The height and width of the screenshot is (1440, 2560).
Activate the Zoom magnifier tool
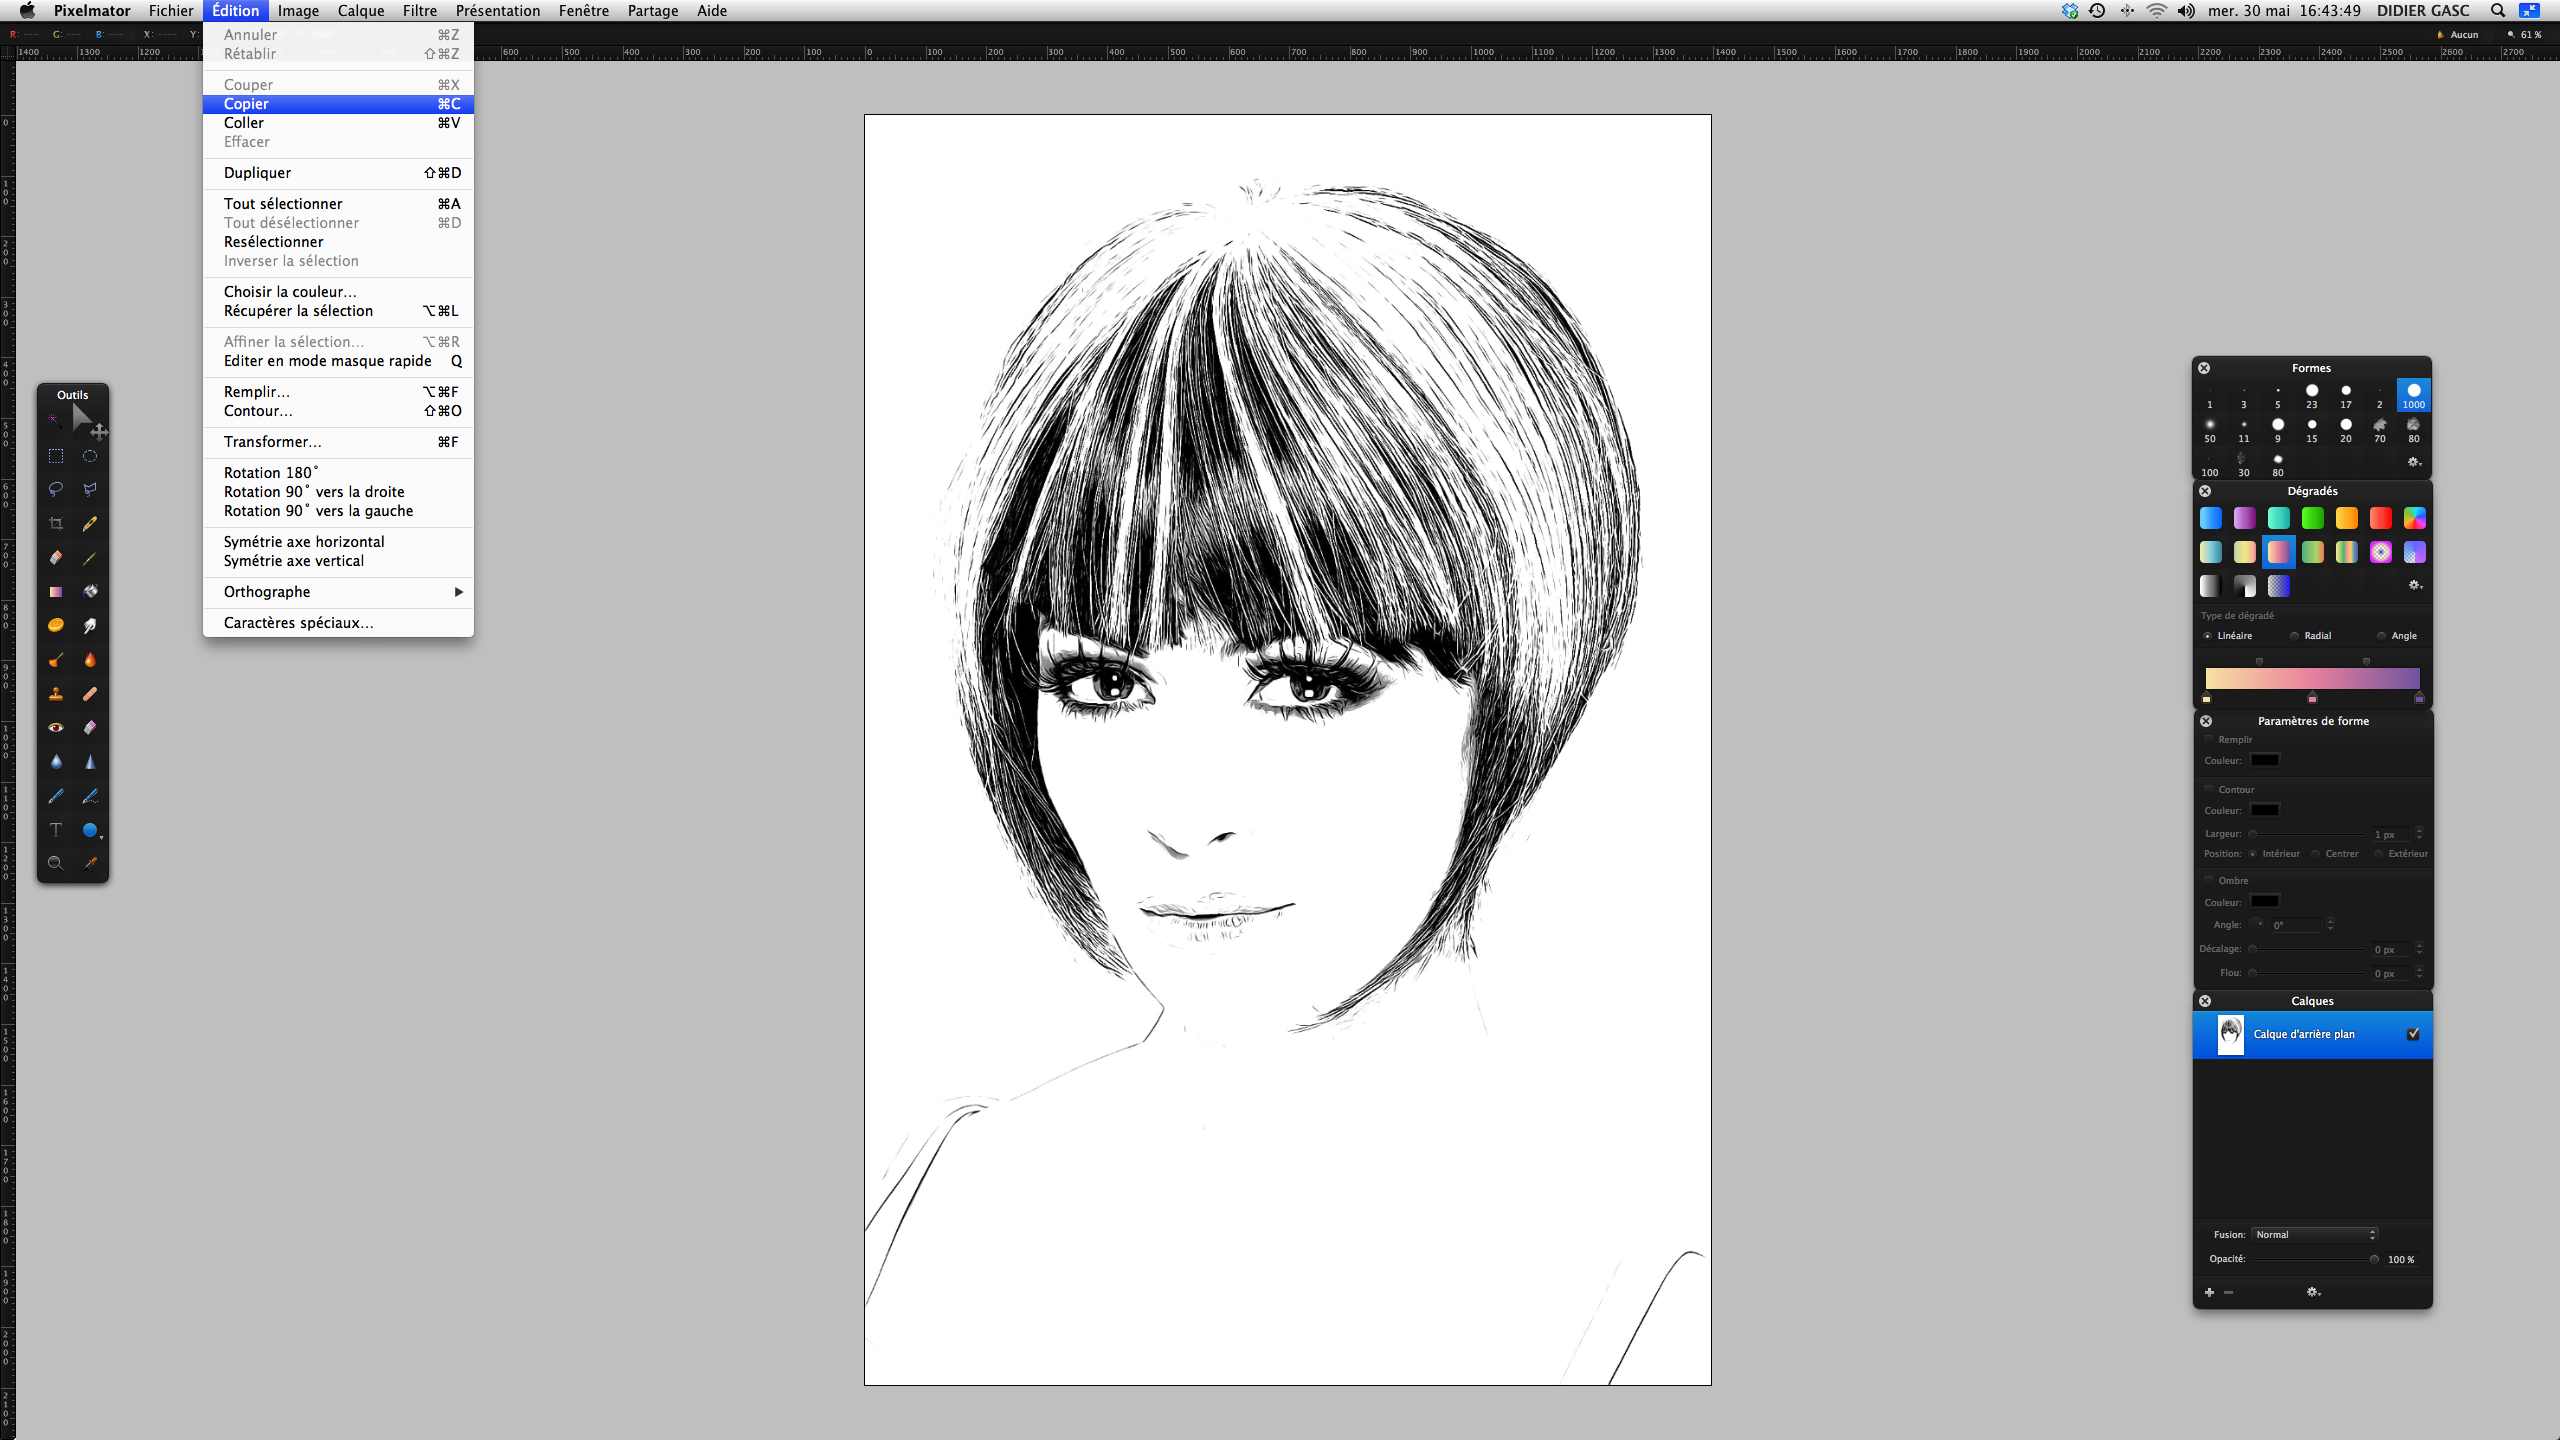56,863
